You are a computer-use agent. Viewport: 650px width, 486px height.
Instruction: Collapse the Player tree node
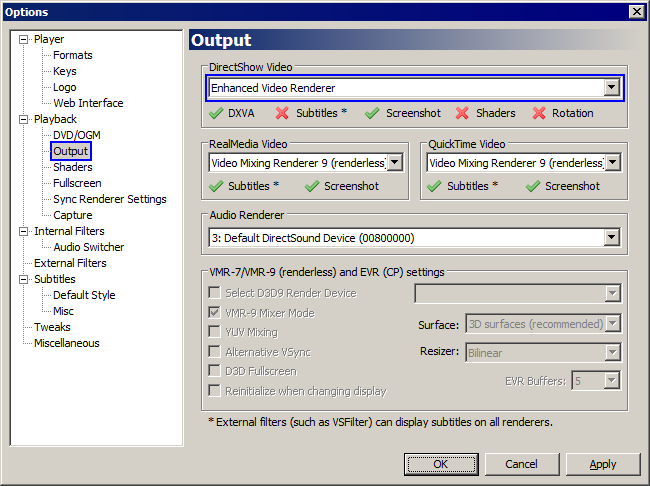[x=24, y=39]
